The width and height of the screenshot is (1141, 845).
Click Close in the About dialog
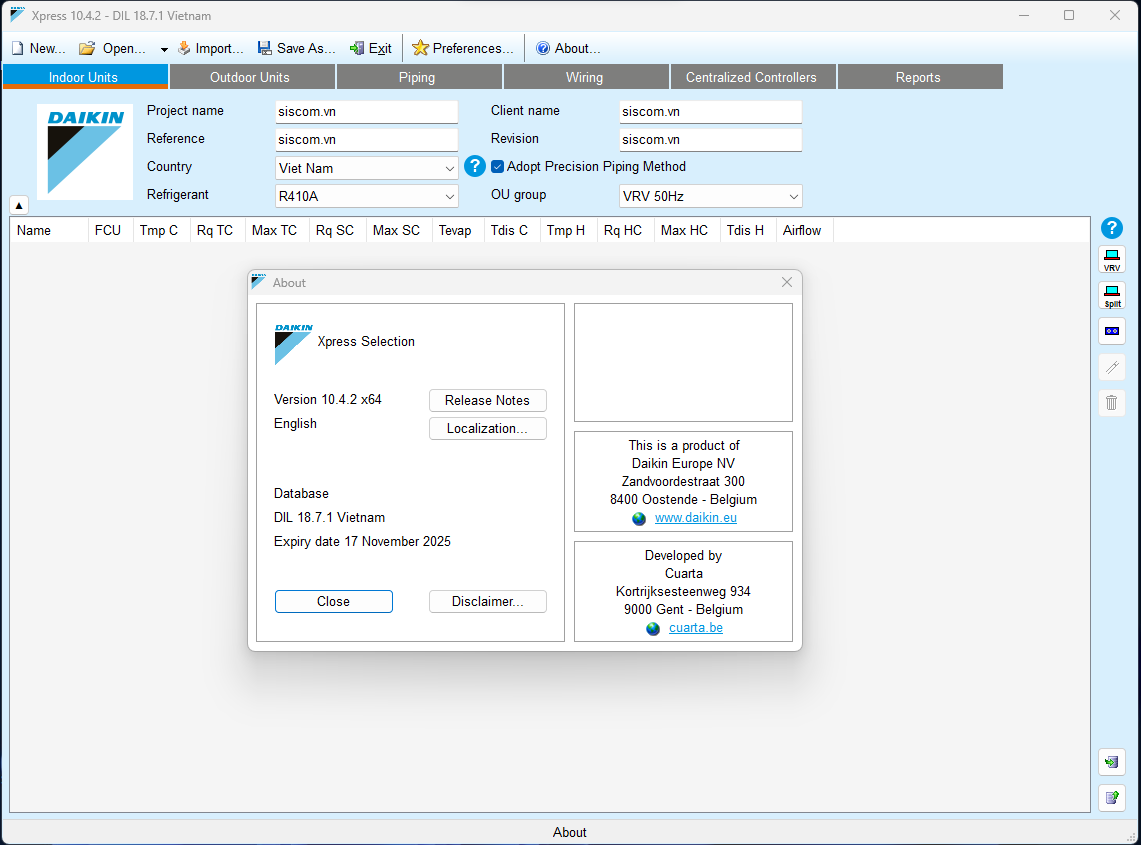[334, 601]
